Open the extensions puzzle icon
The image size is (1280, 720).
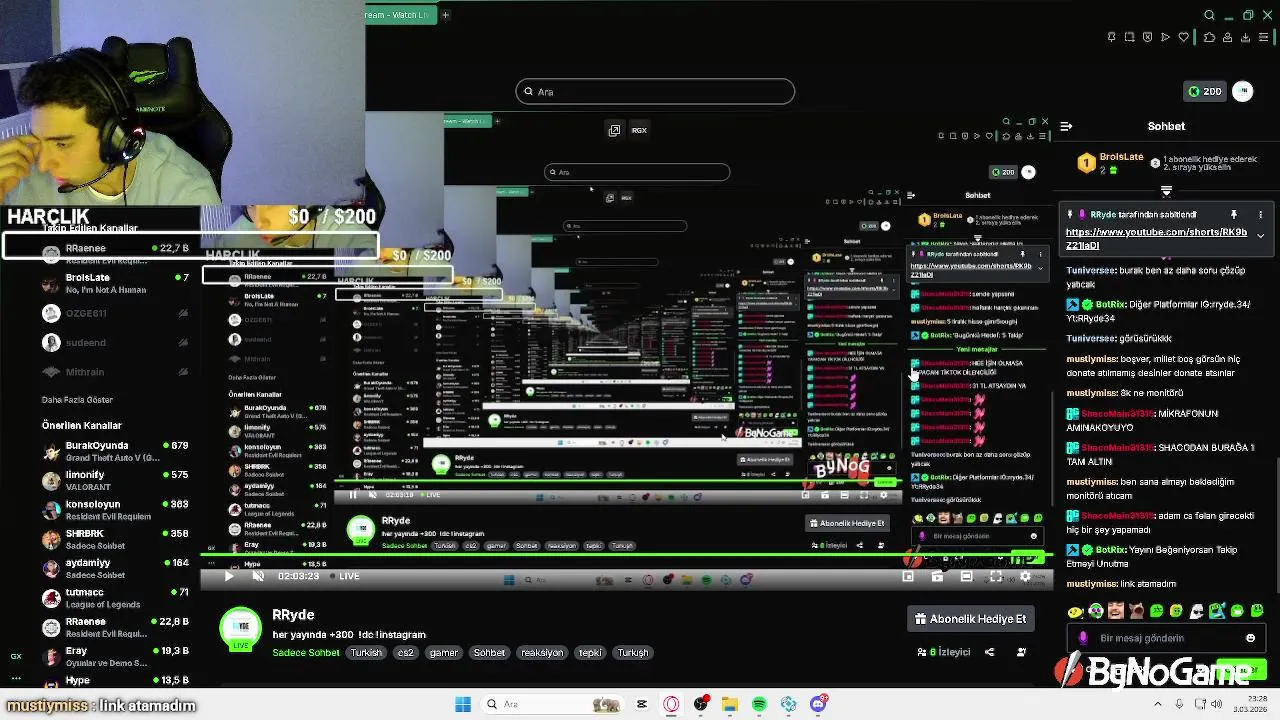1209,37
